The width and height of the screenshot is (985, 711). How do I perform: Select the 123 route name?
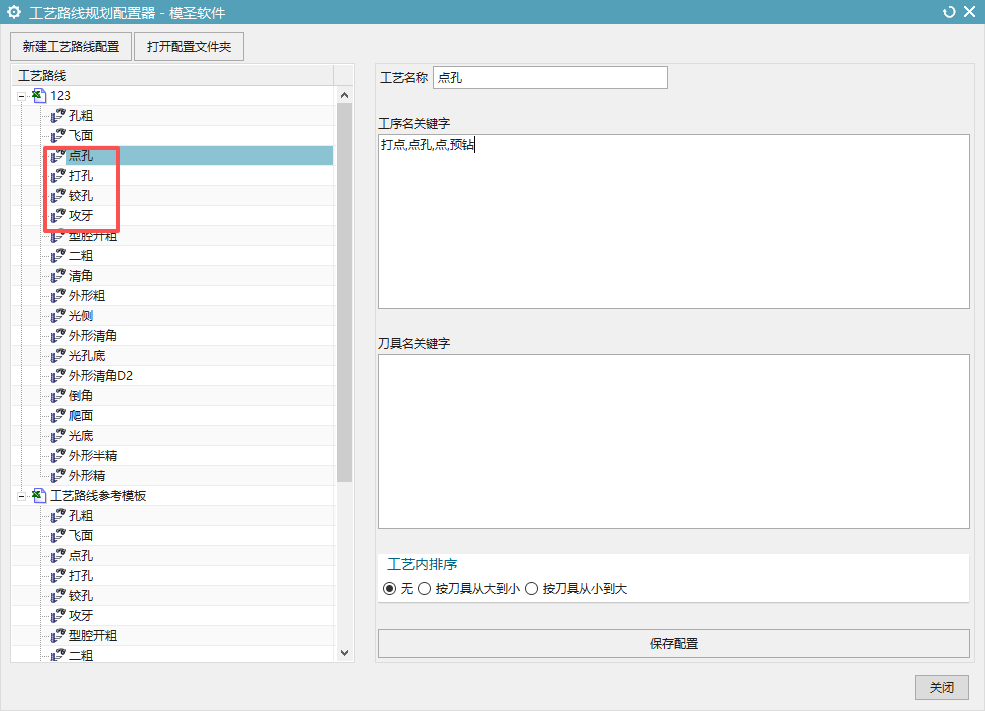point(60,95)
